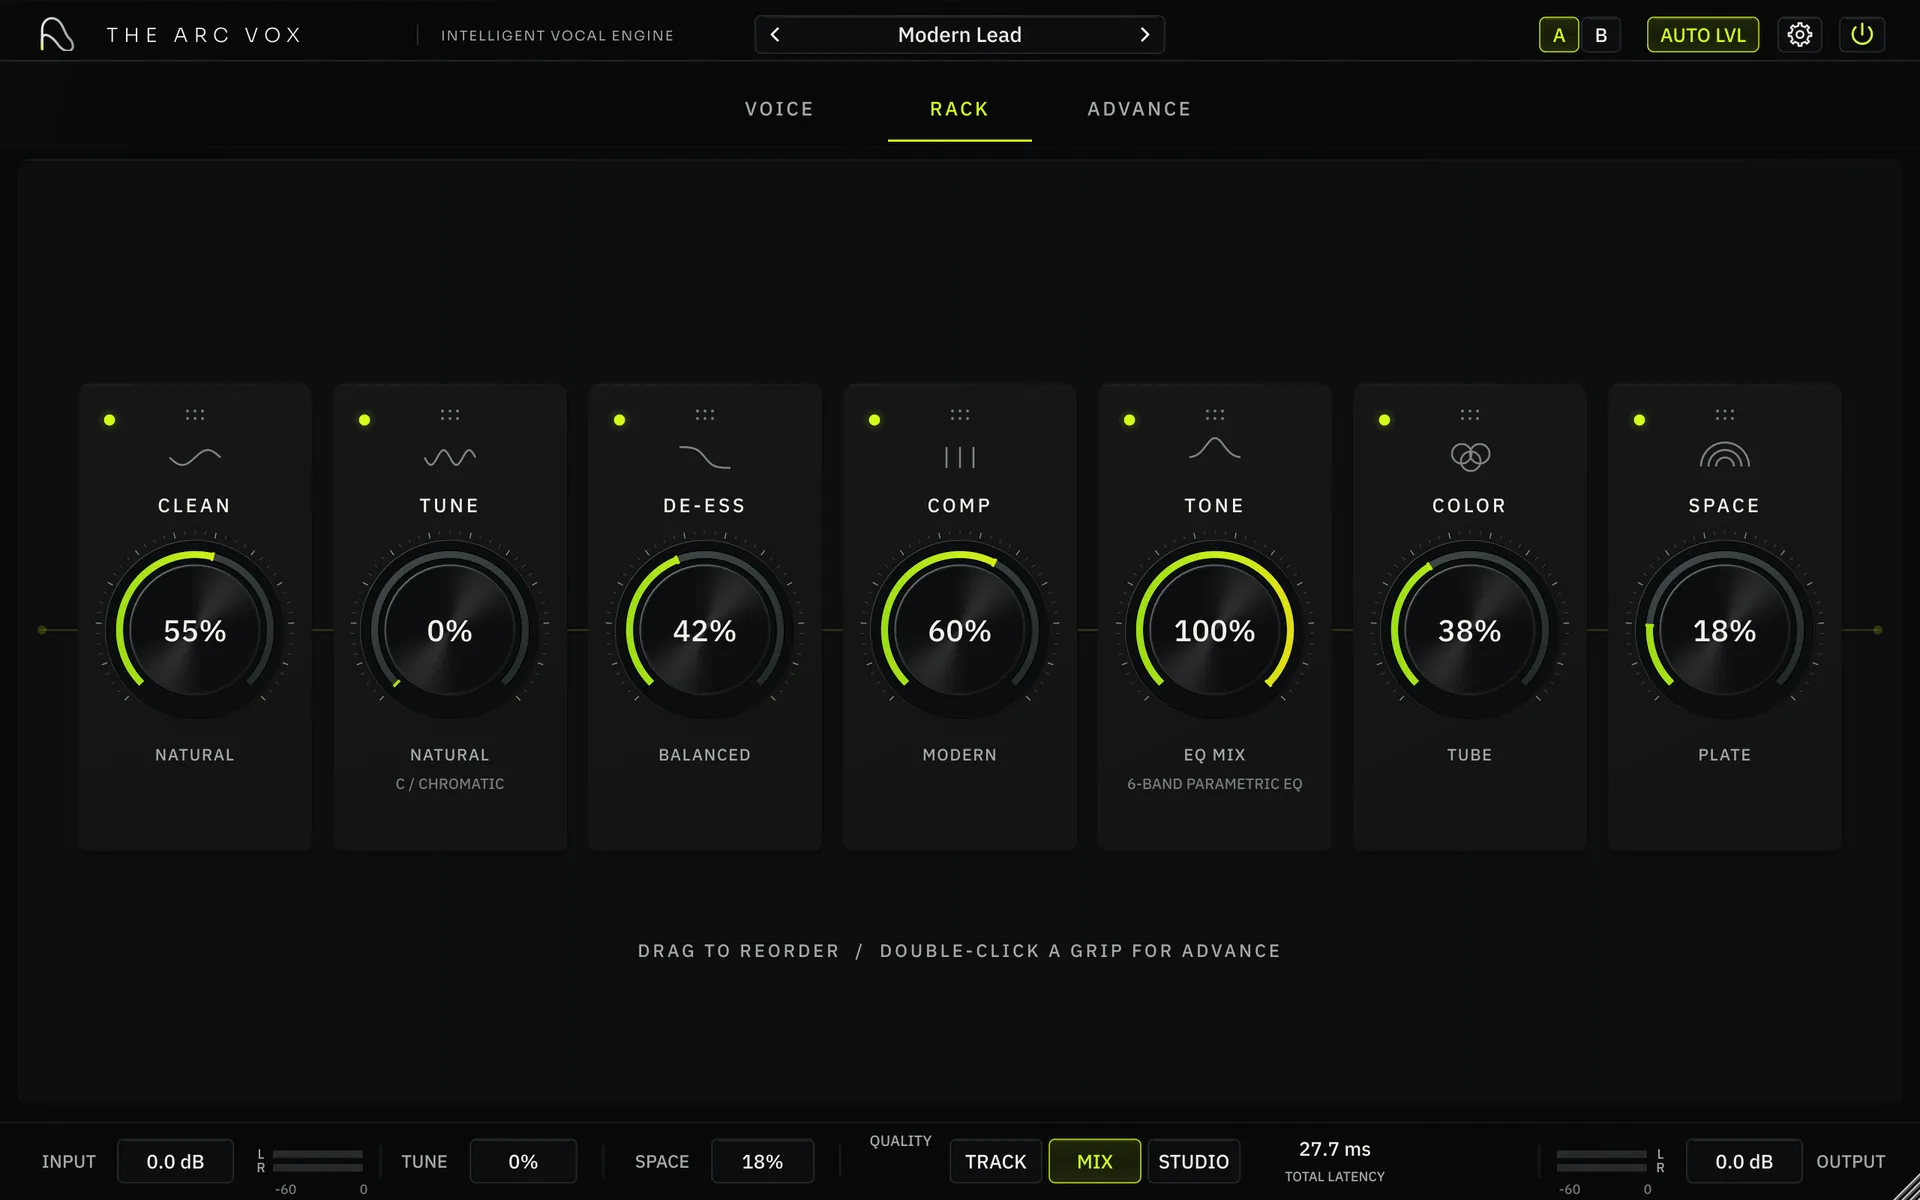Switch to B comparison slot
The height and width of the screenshot is (1200, 1920).
[1601, 35]
